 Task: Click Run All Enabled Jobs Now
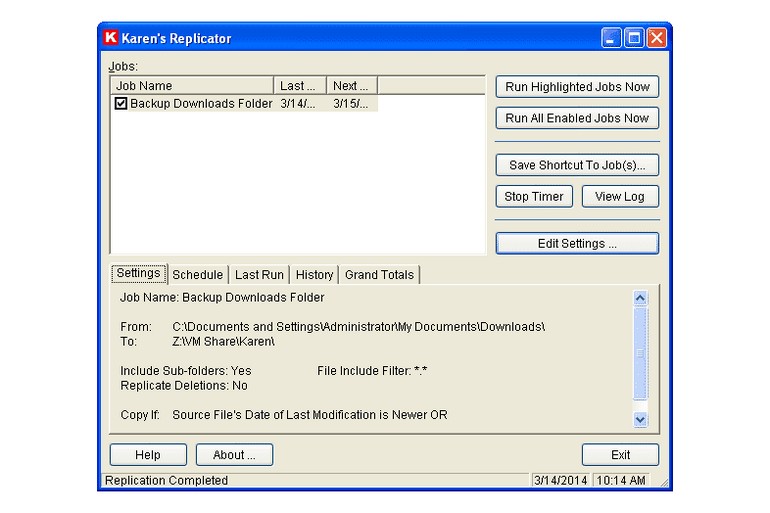[577, 118]
